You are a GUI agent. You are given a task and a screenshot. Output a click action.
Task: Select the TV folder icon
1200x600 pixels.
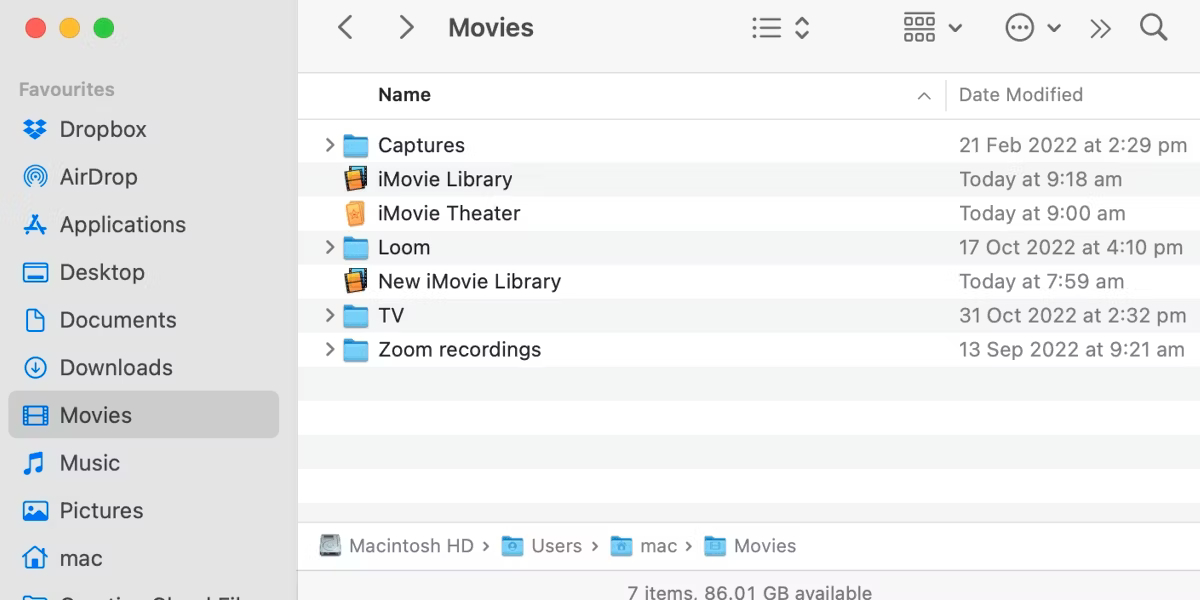click(356, 316)
